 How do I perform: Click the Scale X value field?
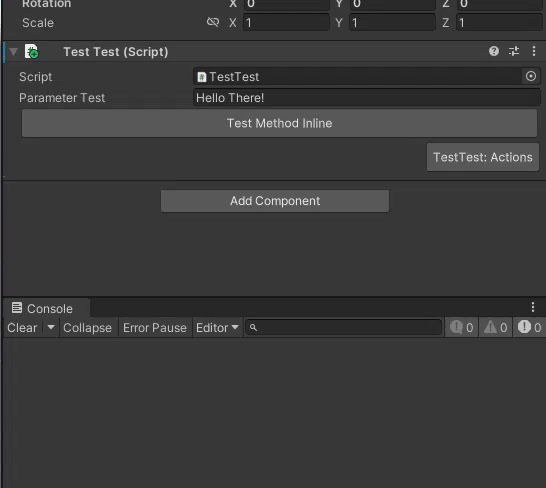tap(286, 23)
